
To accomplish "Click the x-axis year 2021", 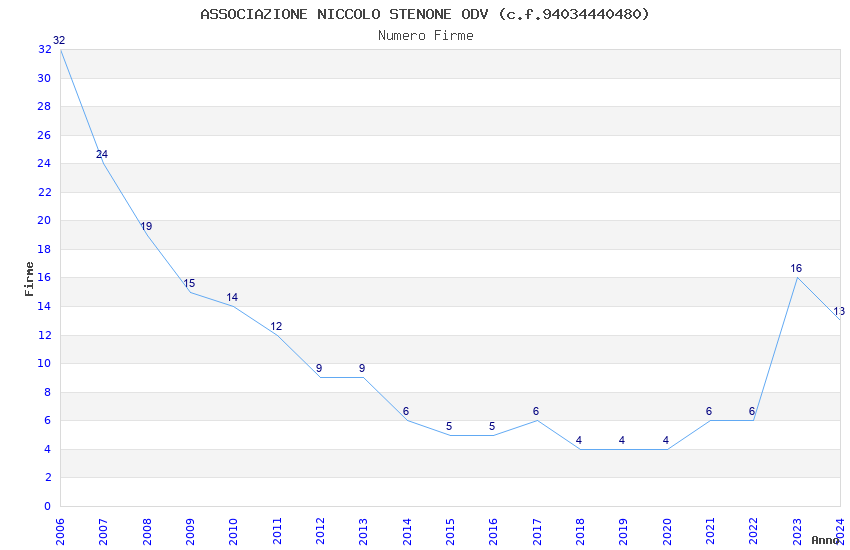I will (x=711, y=532).
